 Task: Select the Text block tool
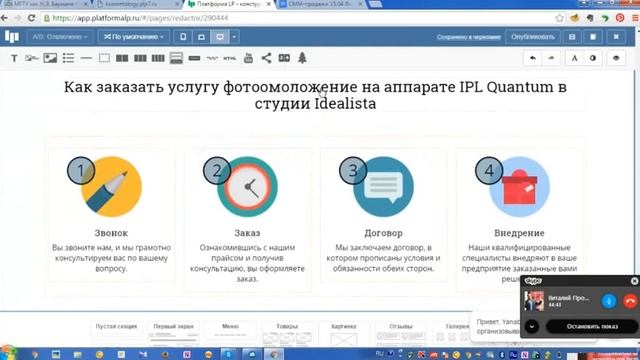14,58
